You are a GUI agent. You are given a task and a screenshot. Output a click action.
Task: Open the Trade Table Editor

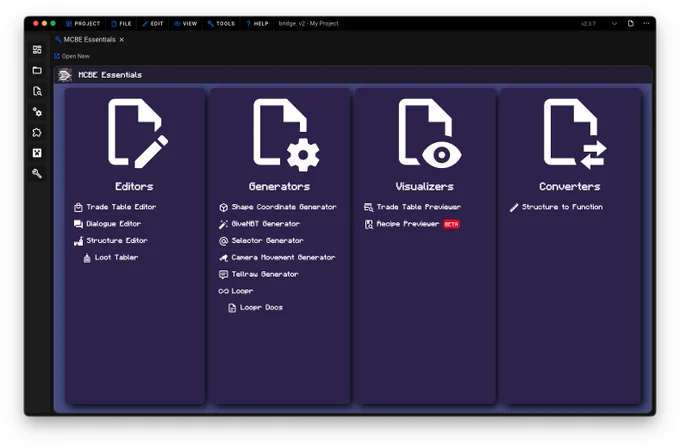pyautogui.click(x=115, y=207)
